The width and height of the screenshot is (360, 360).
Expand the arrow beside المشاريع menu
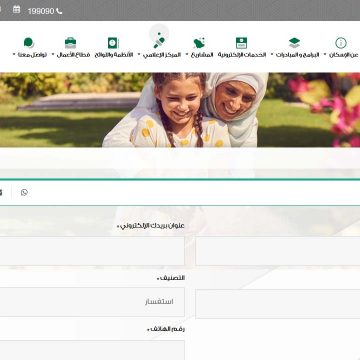[x=187, y=54]
